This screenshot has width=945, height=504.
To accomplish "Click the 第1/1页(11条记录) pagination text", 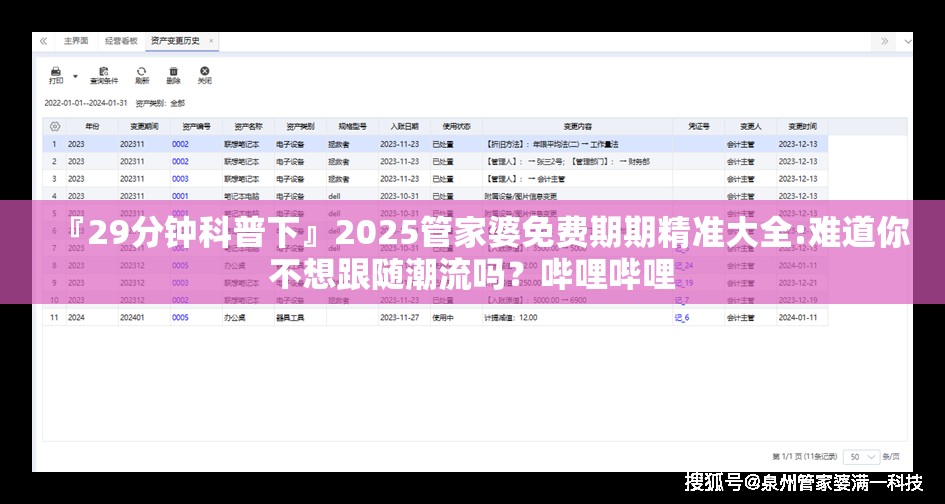I will tap(805, 457).
